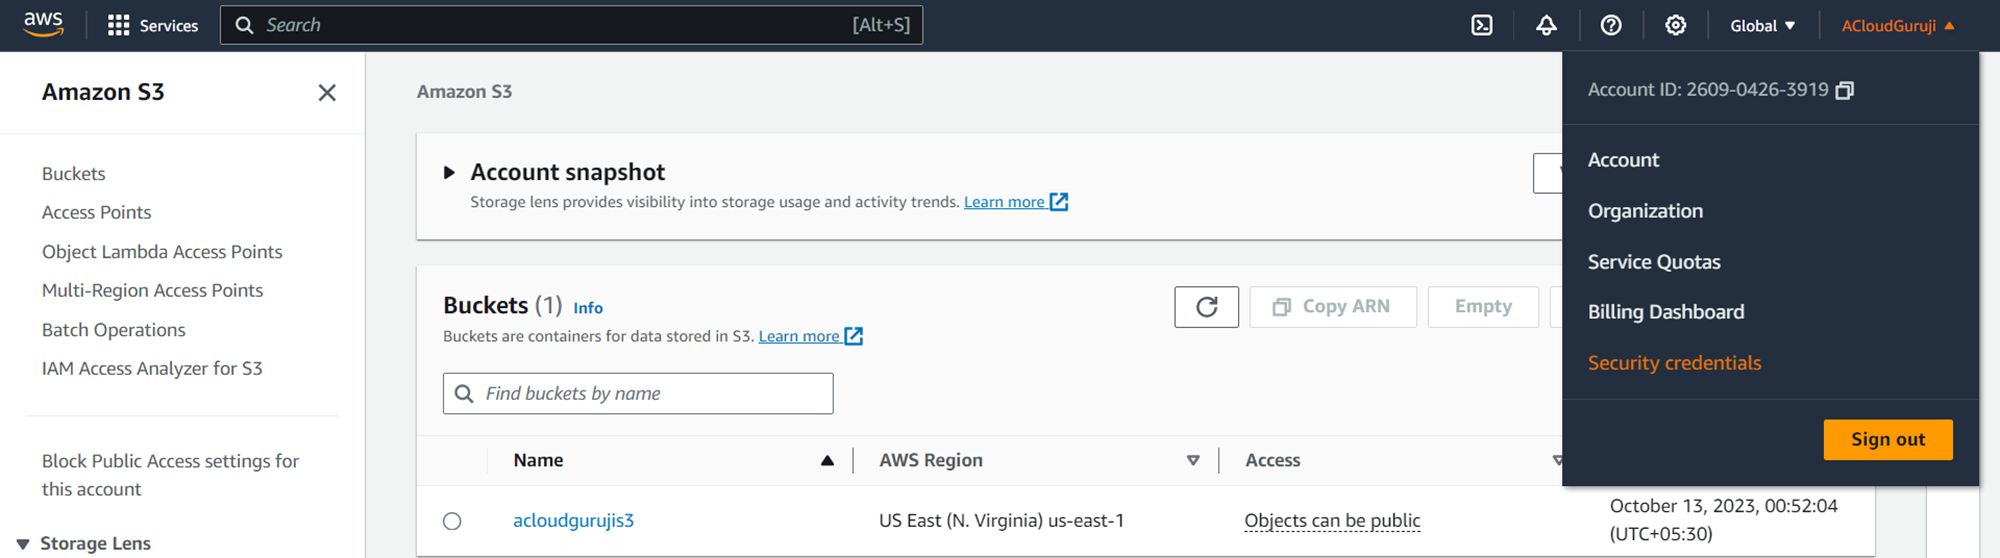Viewport: 2000px width, 558px height.
Task: Open the help question mark icon
Action: 1611,25
